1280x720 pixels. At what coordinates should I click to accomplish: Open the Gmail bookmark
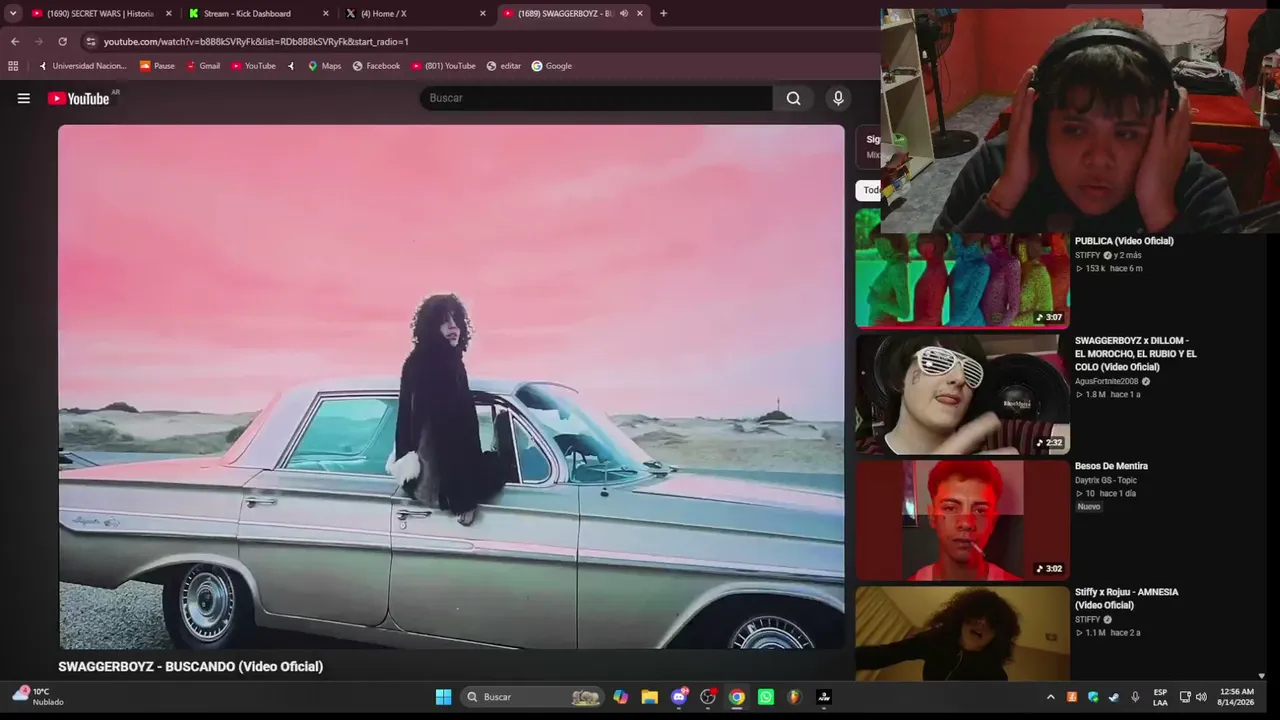click(x=203, y=66)
